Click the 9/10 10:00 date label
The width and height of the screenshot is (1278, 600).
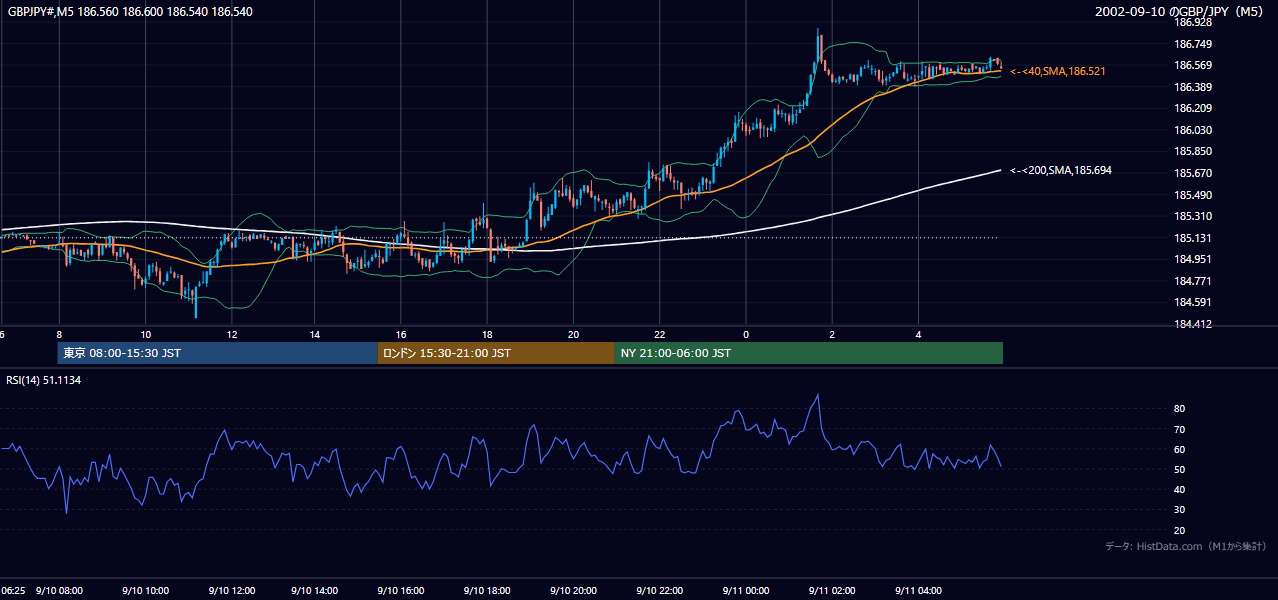(145, 591)
